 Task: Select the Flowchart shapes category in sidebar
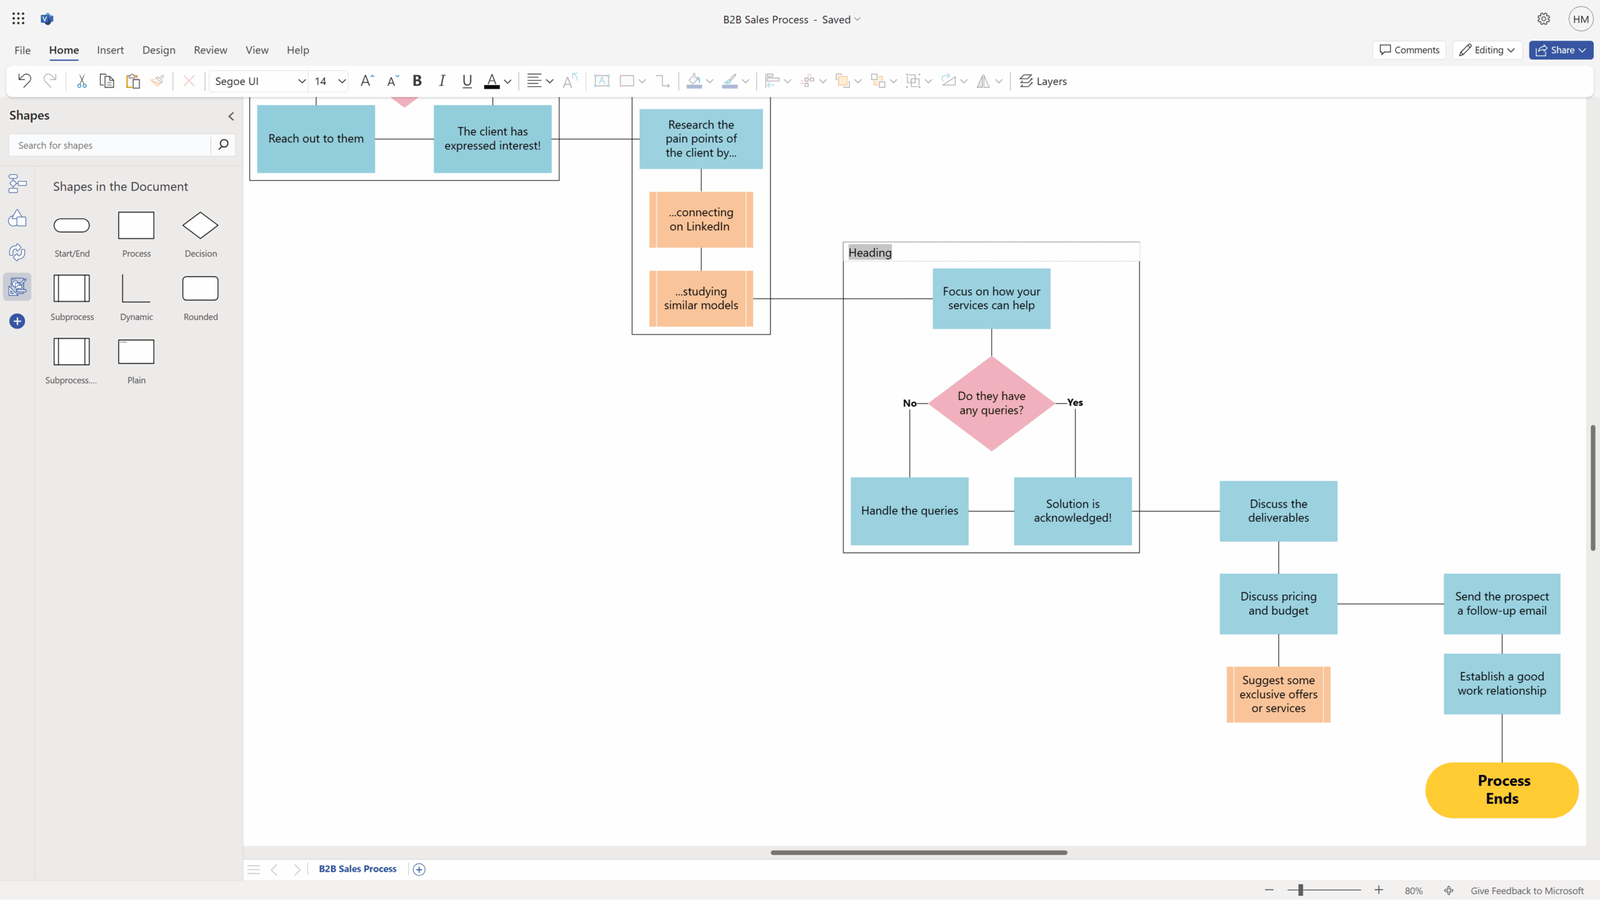tap(17, 183)
